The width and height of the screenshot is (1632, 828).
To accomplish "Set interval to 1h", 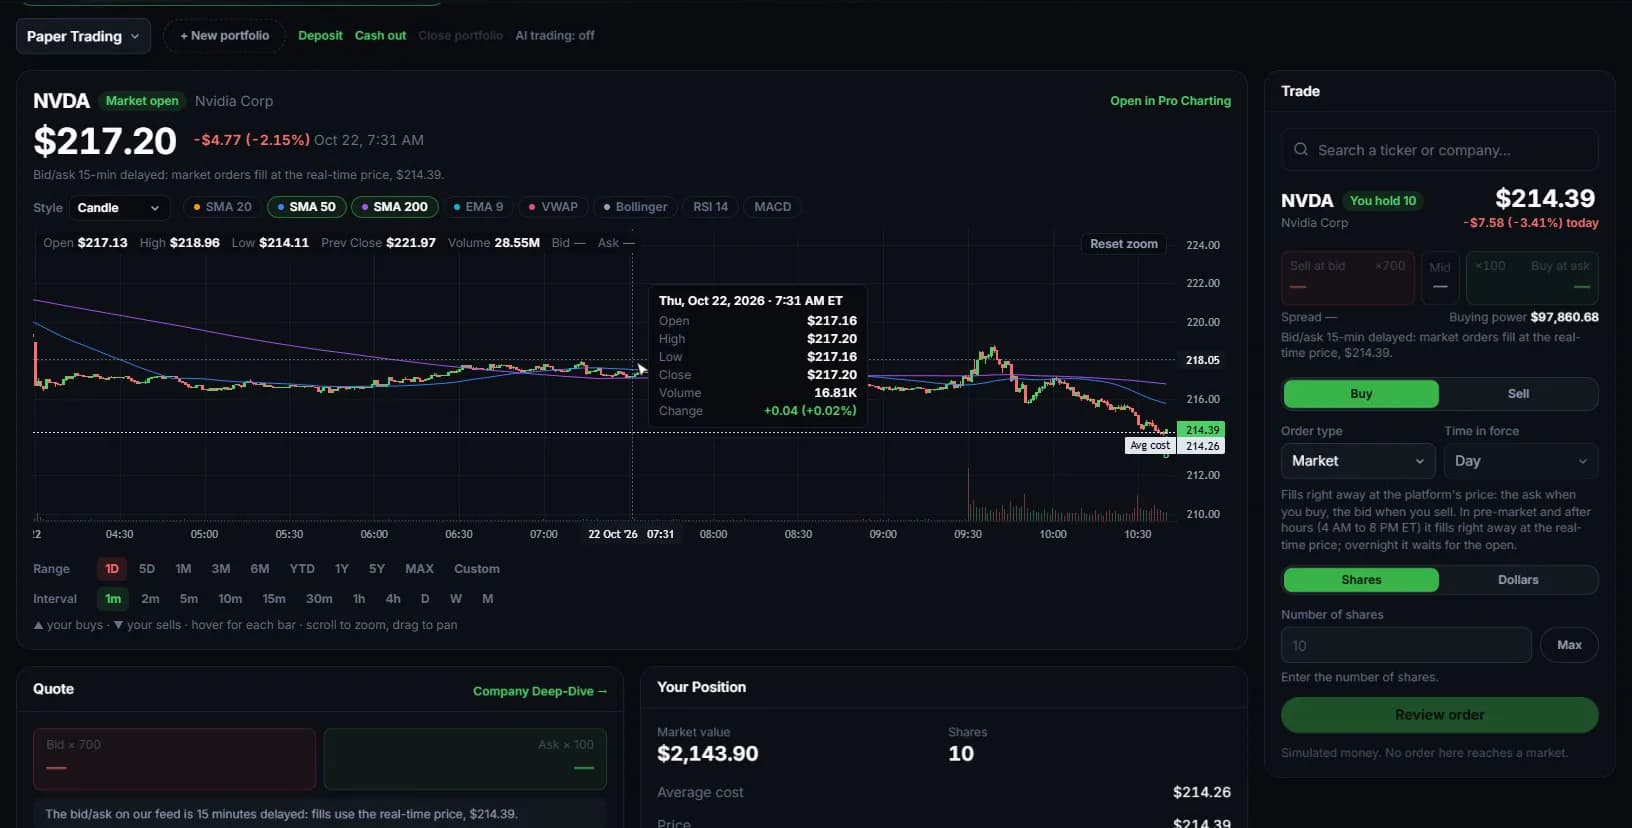I will tap(359, 599).
